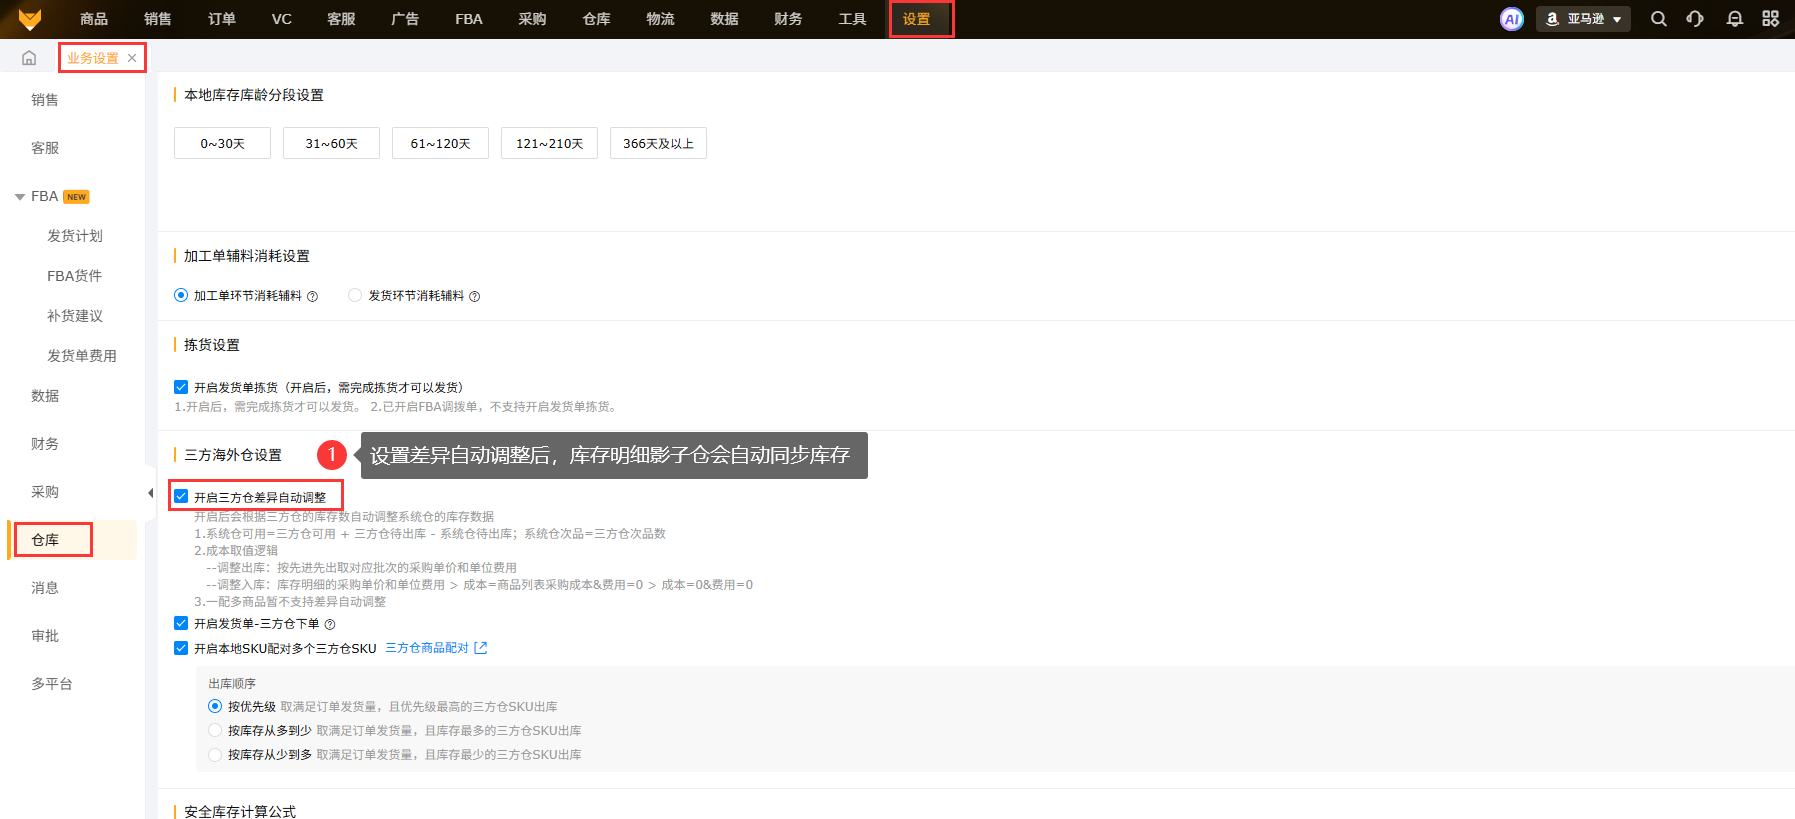Toggle 开启发货单-三方仓下单 checkbox

[181, 623]
